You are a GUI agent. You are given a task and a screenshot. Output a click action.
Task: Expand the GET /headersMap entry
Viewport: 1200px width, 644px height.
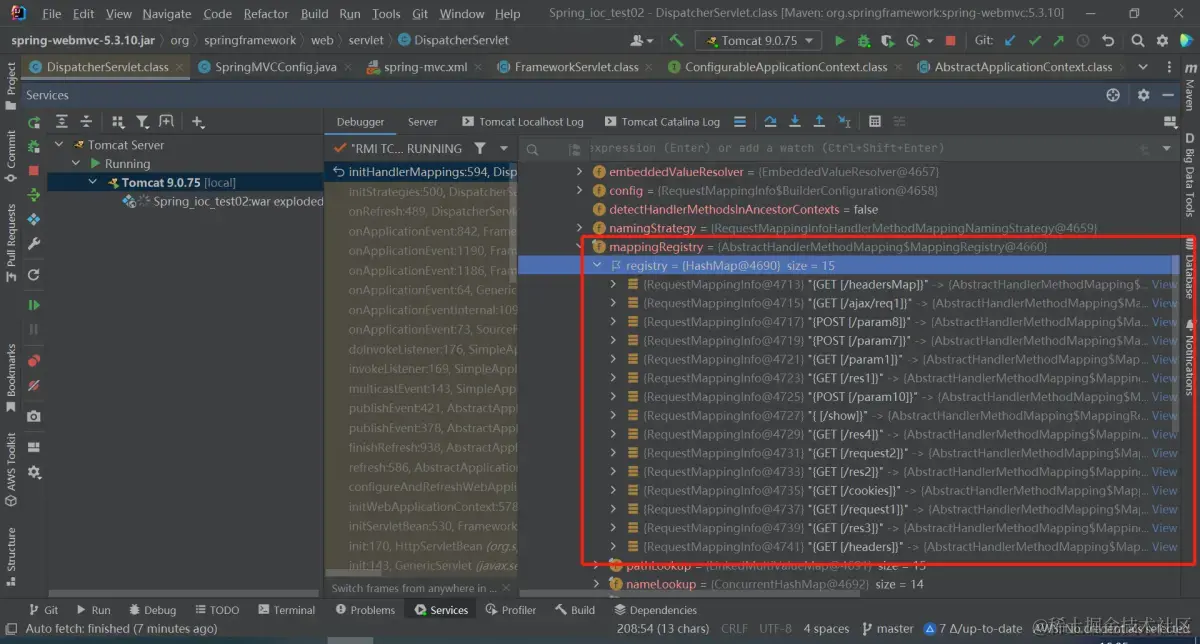click(x=613, y=285)
